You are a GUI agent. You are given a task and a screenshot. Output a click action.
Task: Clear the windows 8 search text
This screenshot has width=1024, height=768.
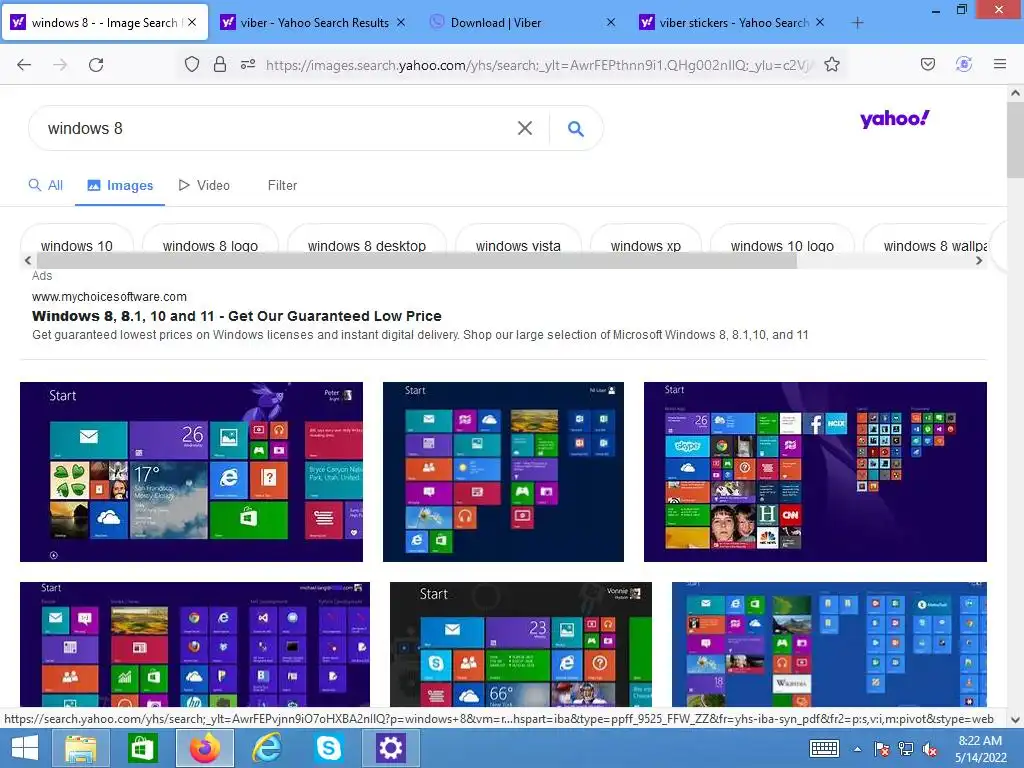point(524,128)
